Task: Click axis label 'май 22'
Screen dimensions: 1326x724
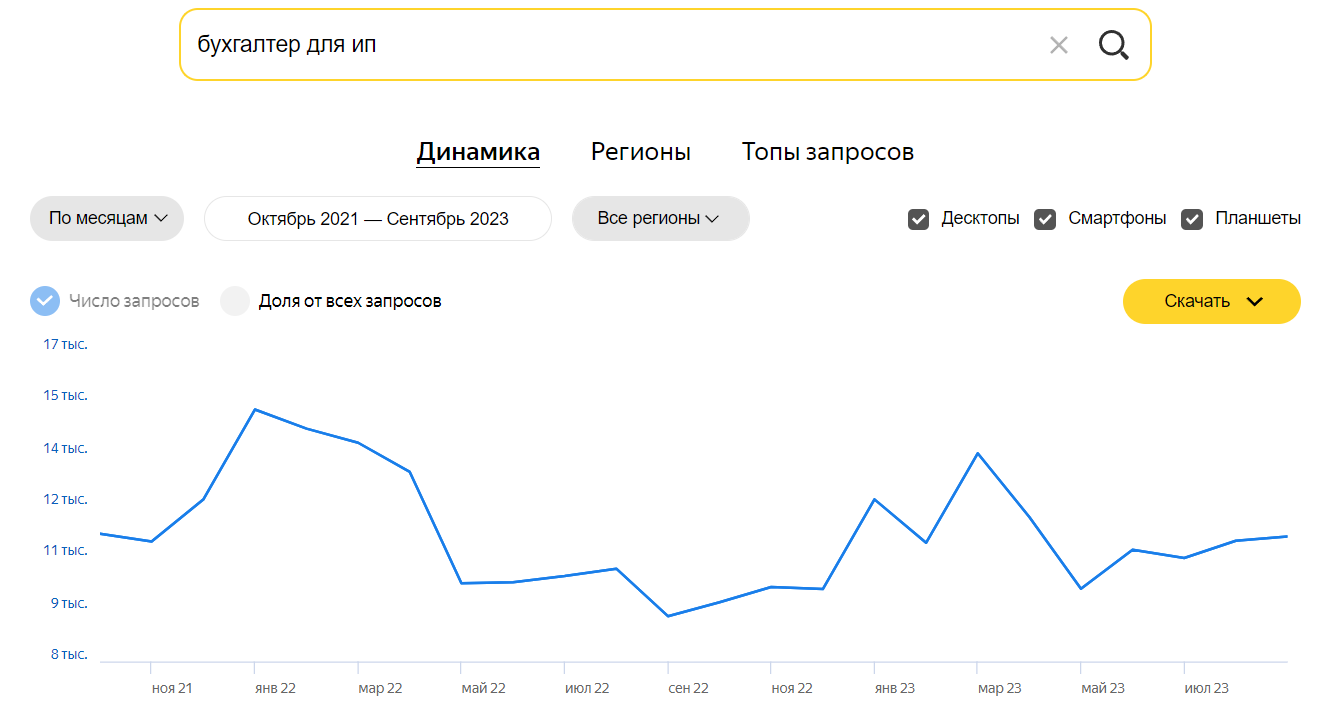Action: (483, 688)
